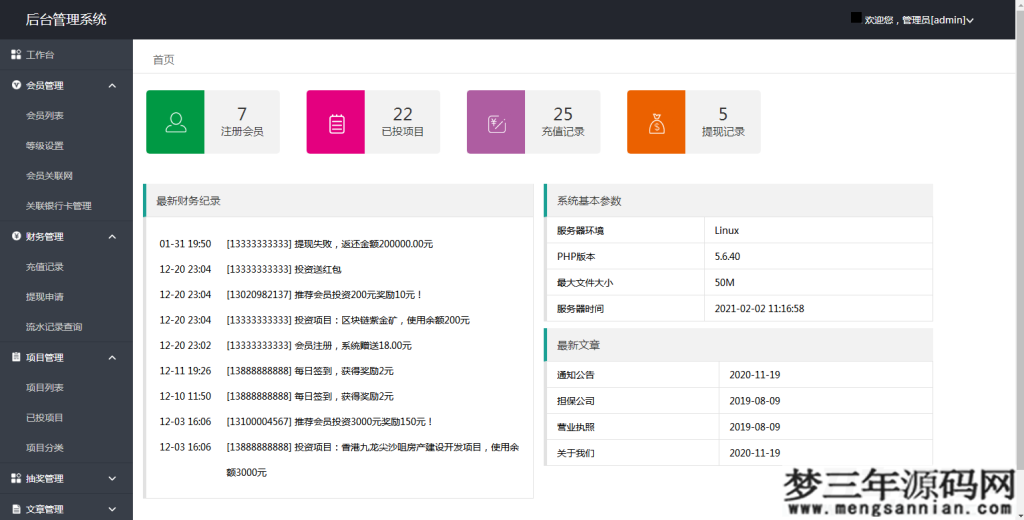Open the 提现记录 count of 5

[x=723, y=114]
